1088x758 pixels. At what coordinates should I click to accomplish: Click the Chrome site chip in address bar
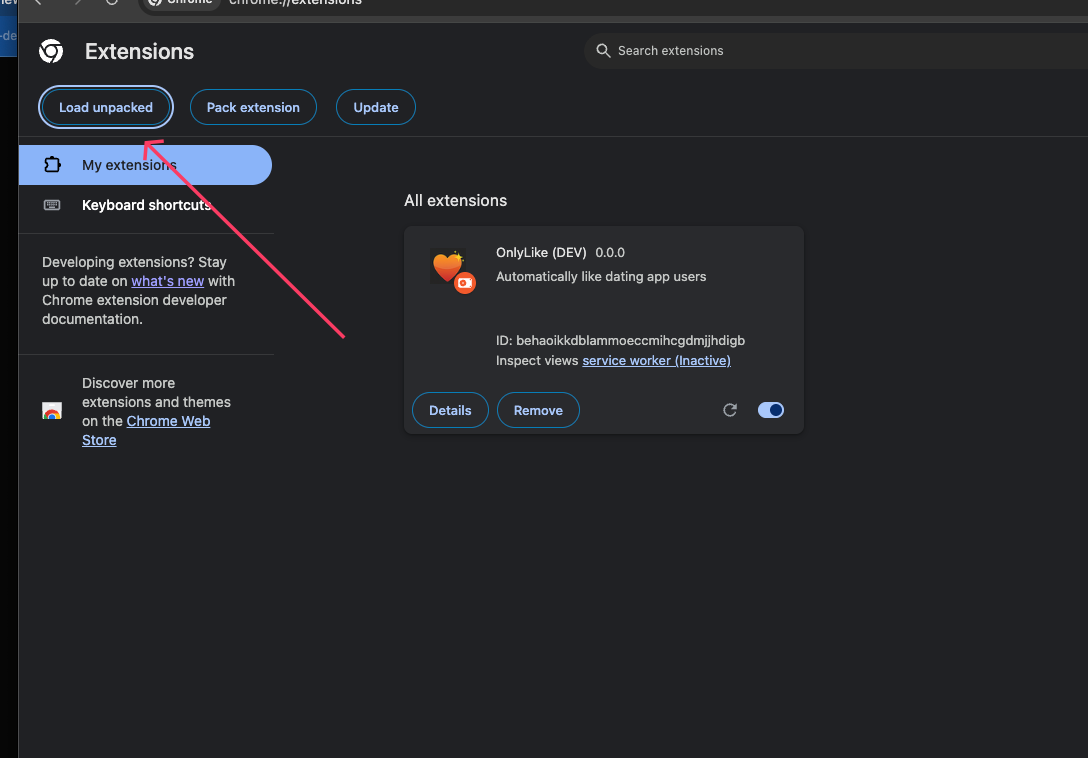[182, 3]
